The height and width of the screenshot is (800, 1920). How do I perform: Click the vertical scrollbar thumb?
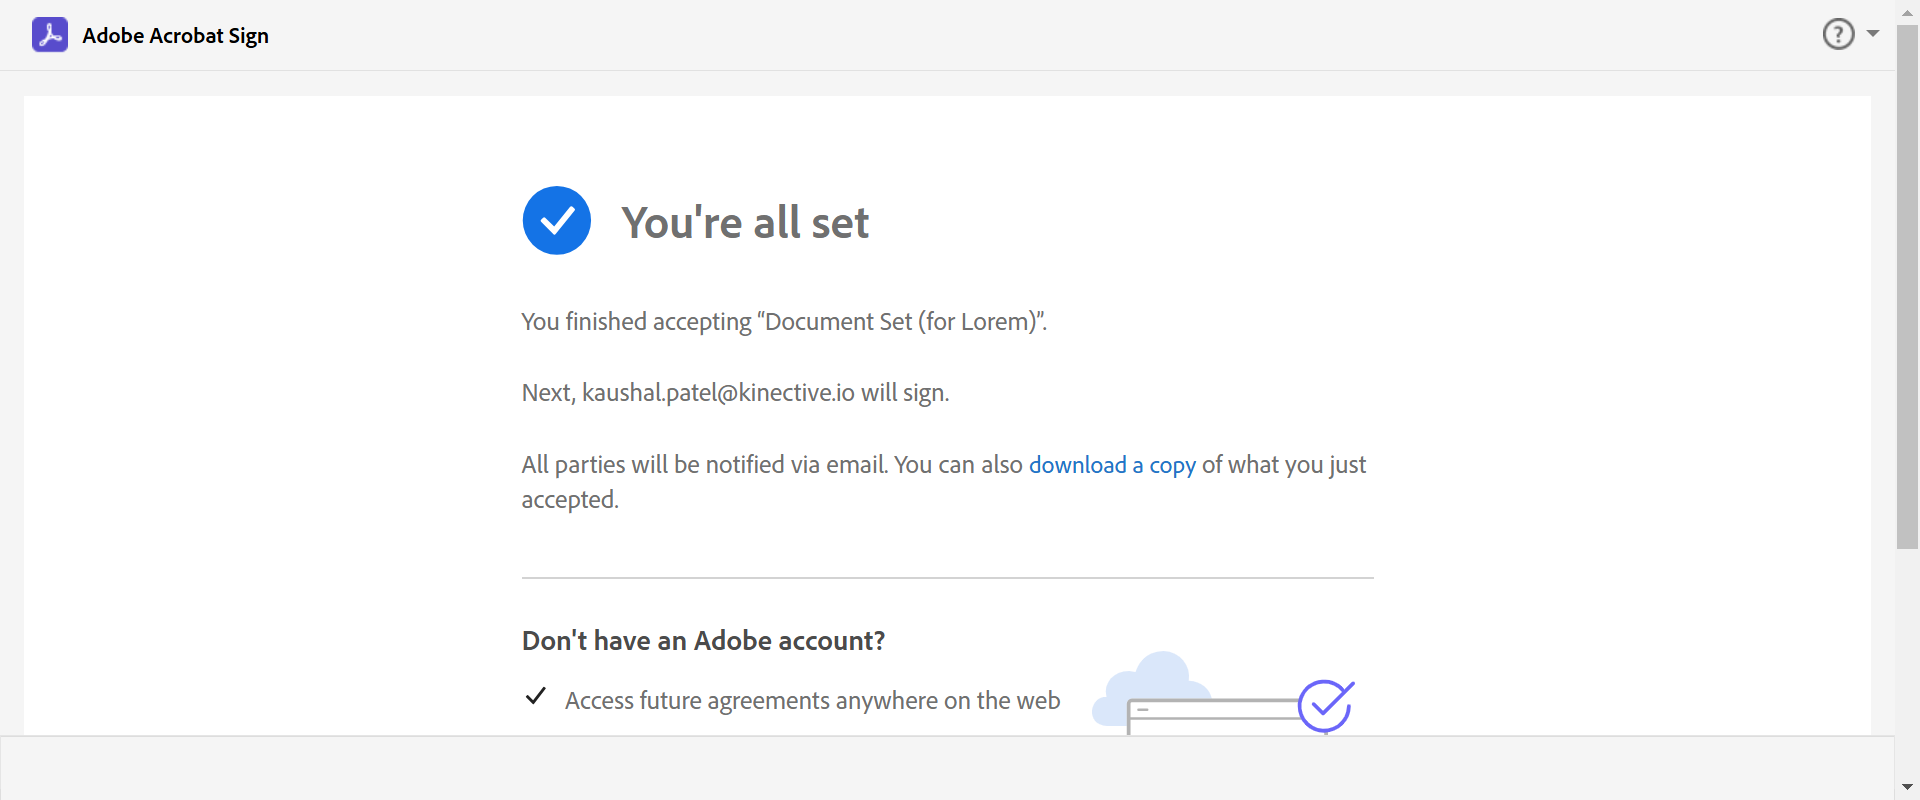click(x=1907, y=290)
